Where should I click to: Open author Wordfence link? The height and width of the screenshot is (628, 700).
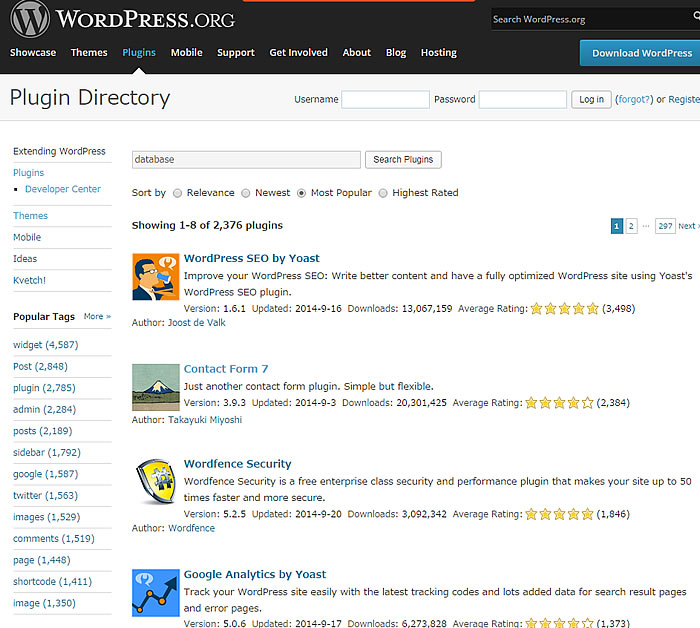point(192,528)
